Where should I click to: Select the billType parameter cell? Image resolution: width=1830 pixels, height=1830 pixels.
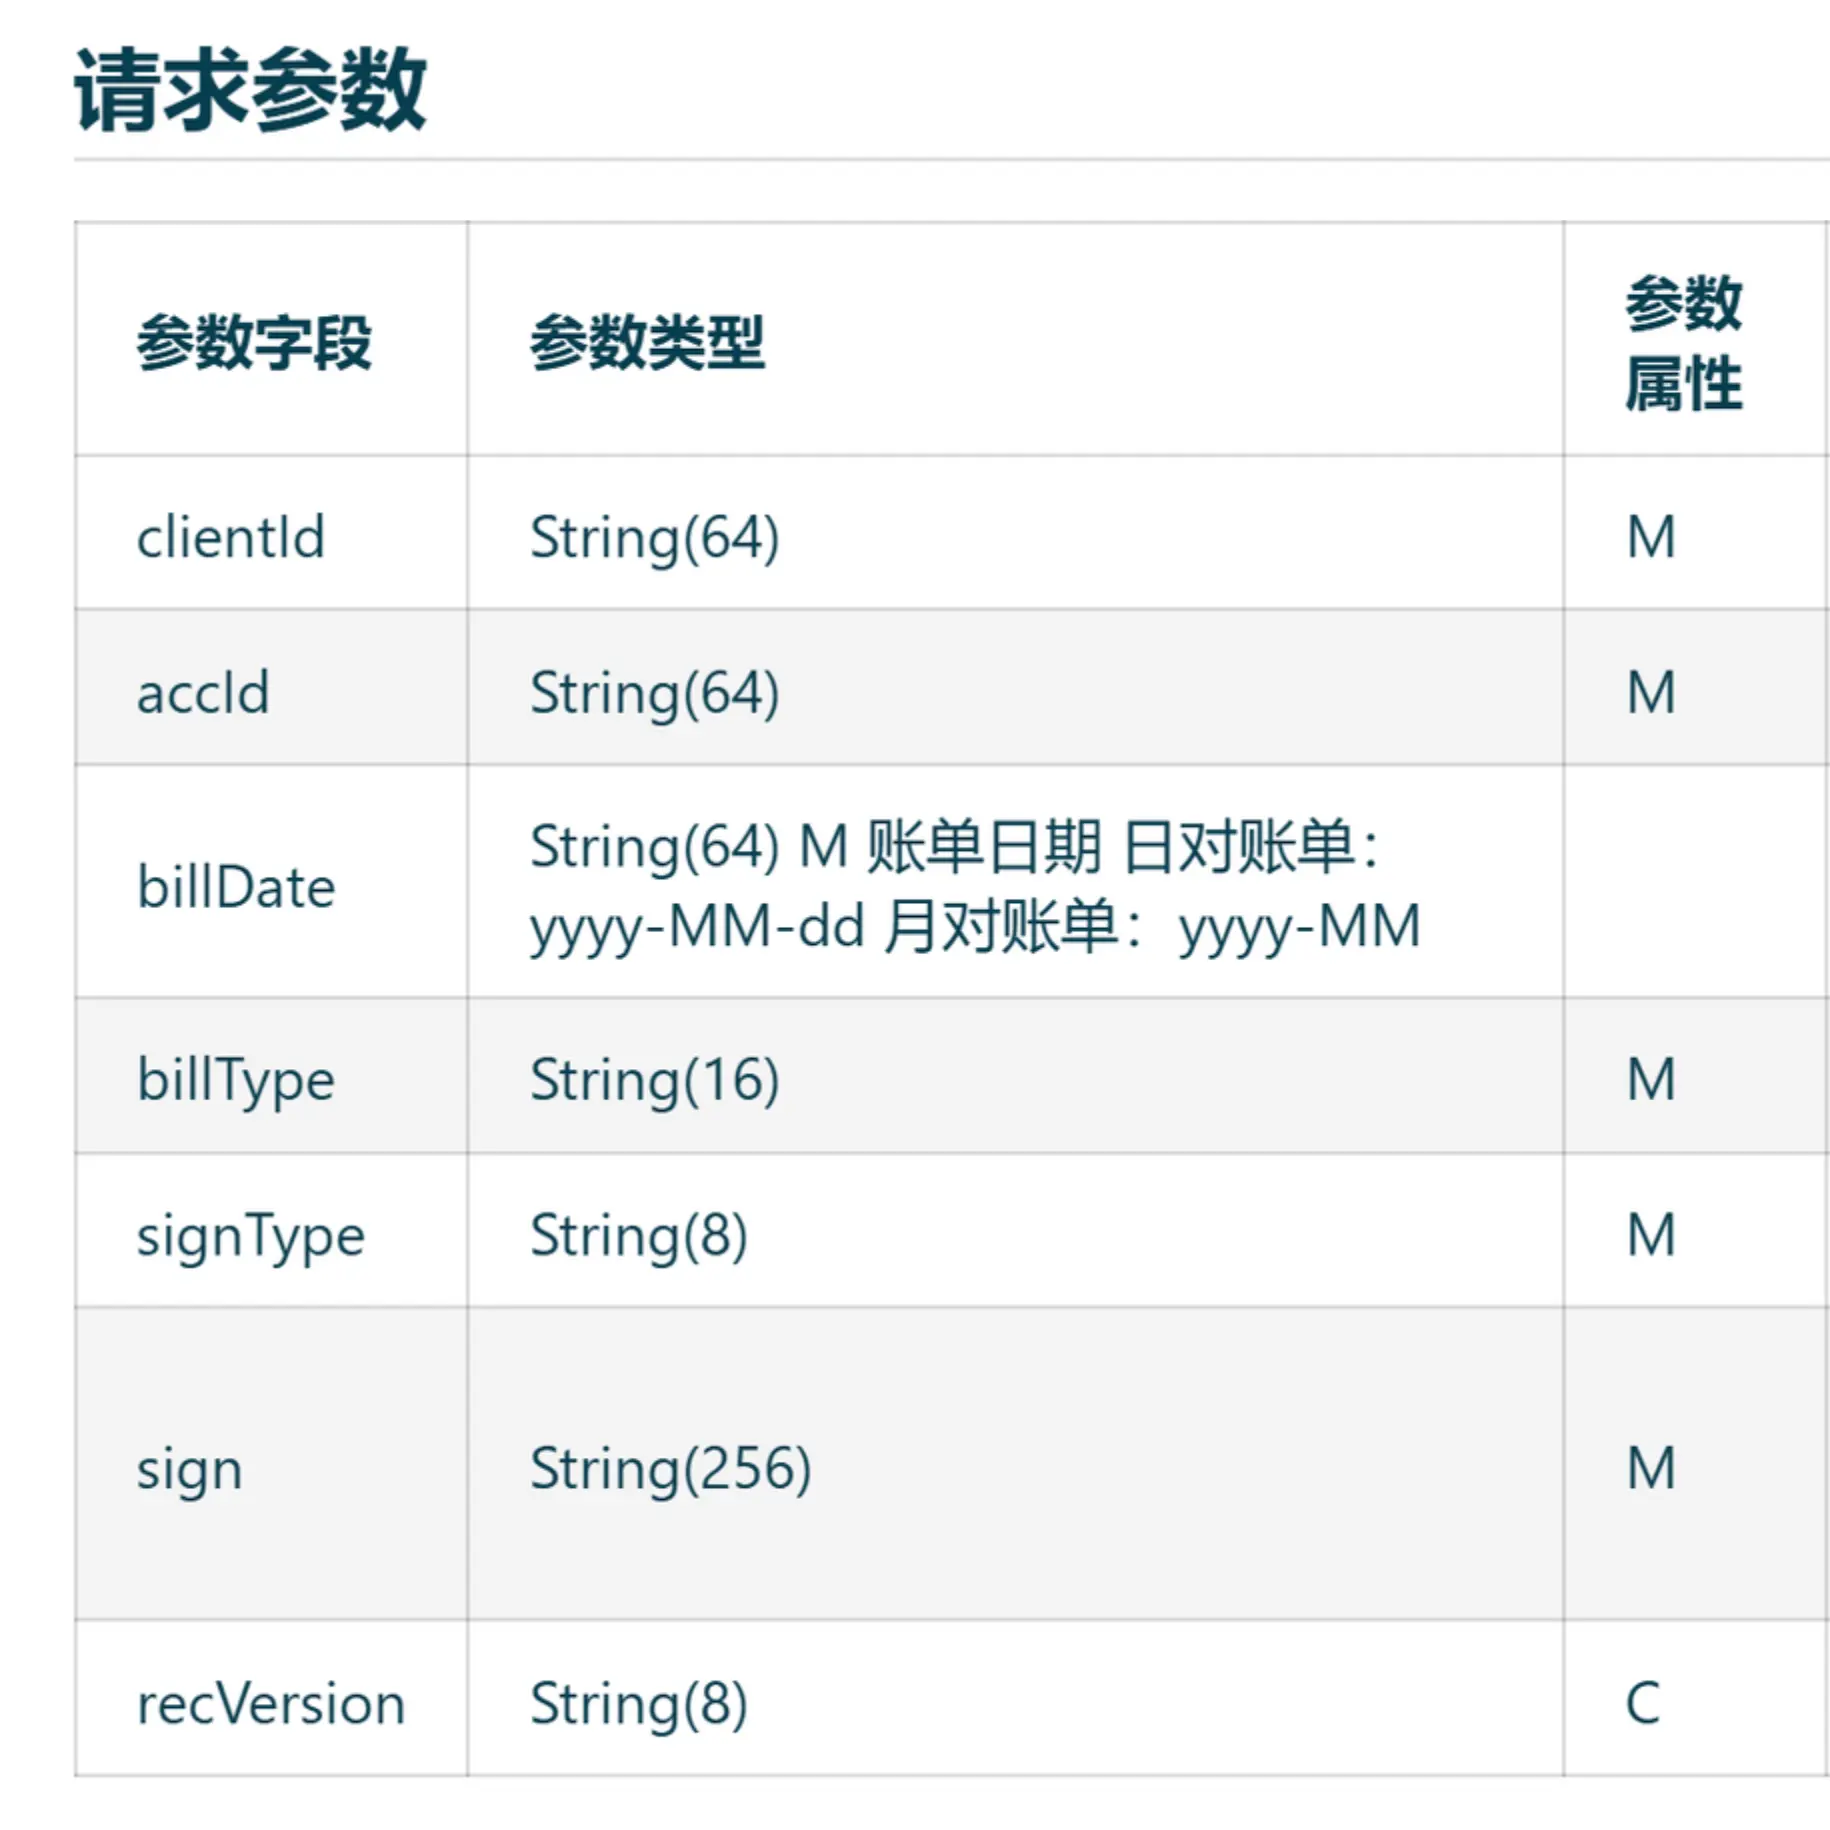(x=236, y=1081)
